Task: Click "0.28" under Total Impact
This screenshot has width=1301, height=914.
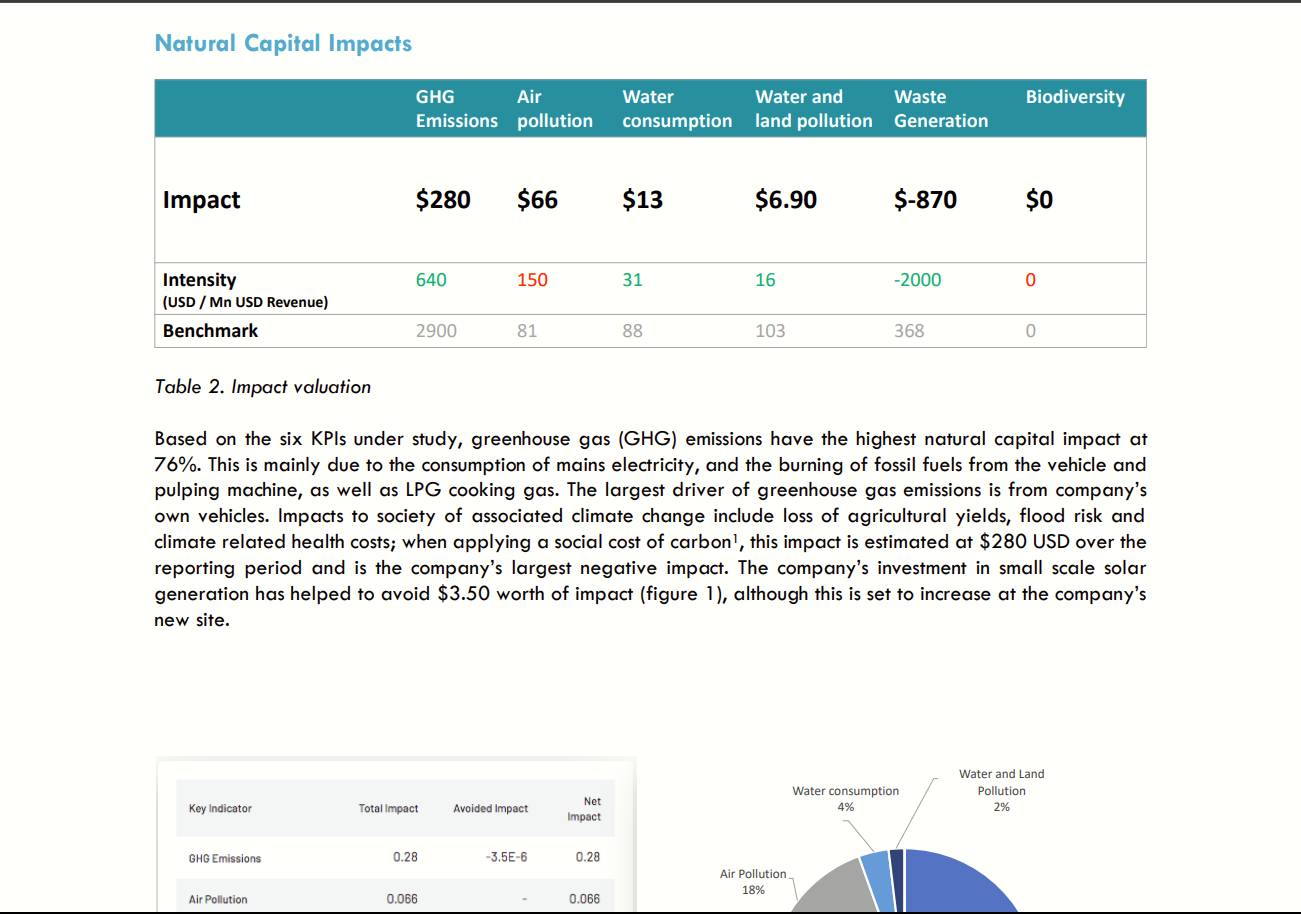Action: click(406, 858)
